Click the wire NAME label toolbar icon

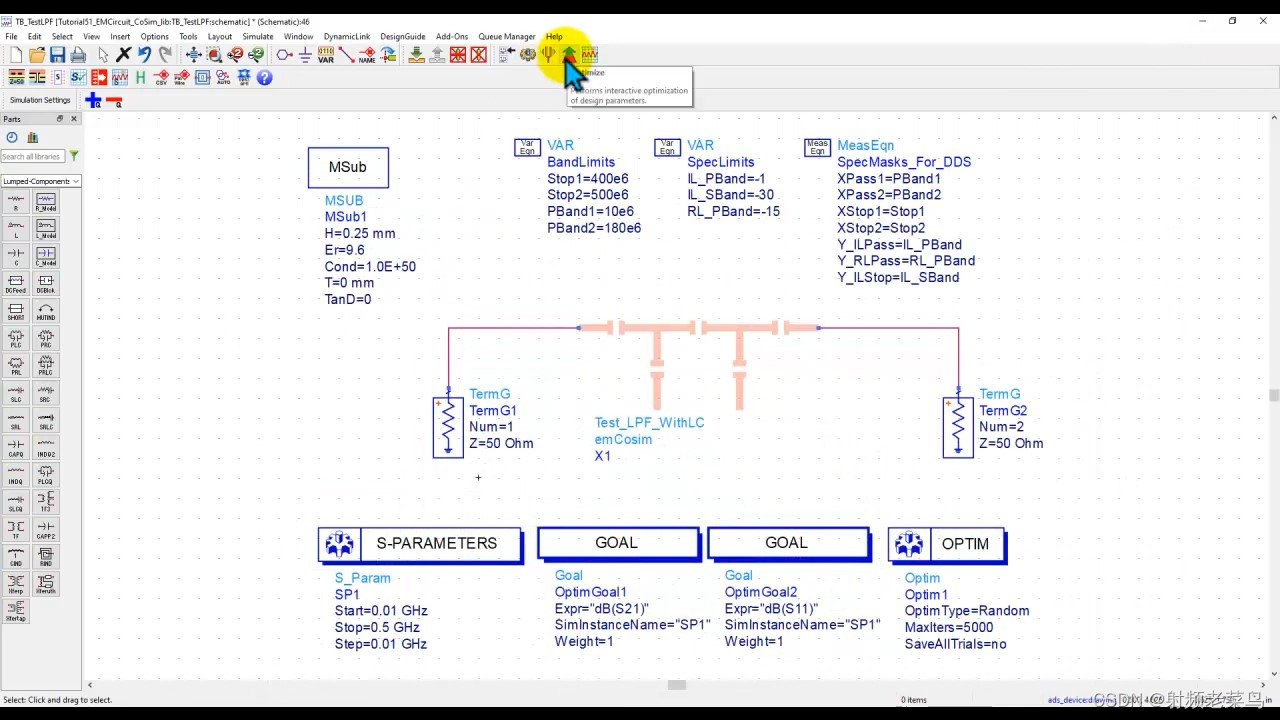366,55
